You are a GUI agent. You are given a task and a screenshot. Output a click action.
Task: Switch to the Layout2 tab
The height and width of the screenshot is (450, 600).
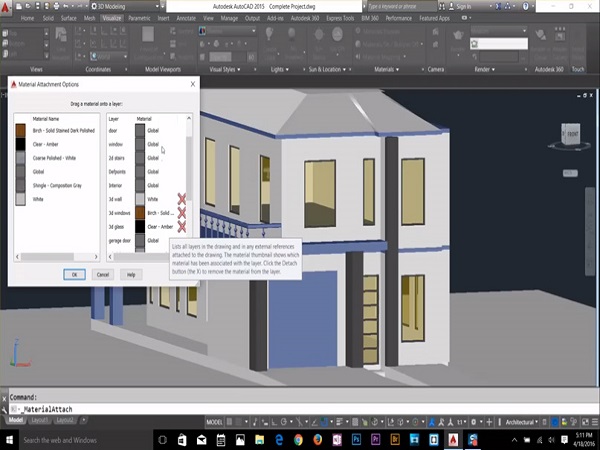click(x=64, y=420)
